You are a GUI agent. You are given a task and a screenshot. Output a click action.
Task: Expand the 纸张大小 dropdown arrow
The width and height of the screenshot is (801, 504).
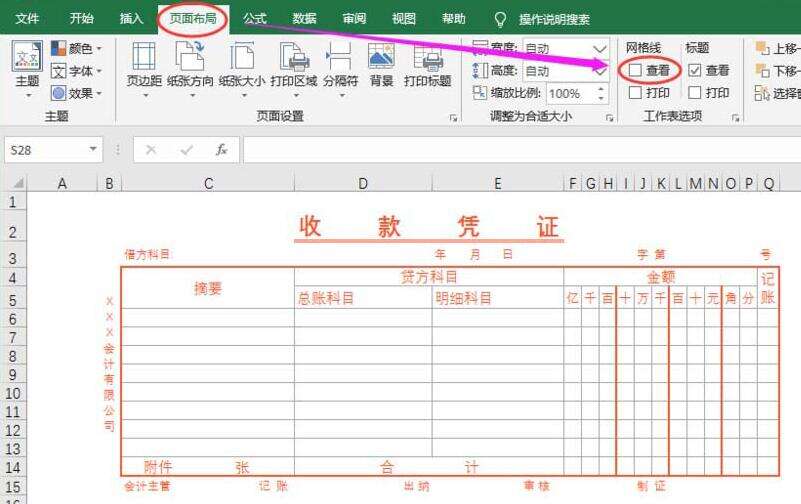point(244,95)
